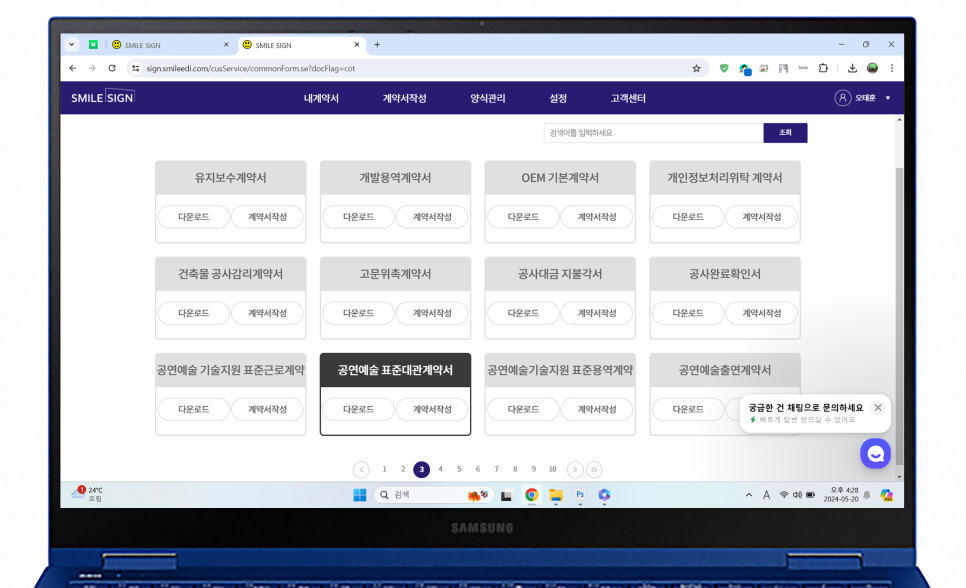Open the 설정 menu
The image size is (966, 588).
[x=558, y=98]
